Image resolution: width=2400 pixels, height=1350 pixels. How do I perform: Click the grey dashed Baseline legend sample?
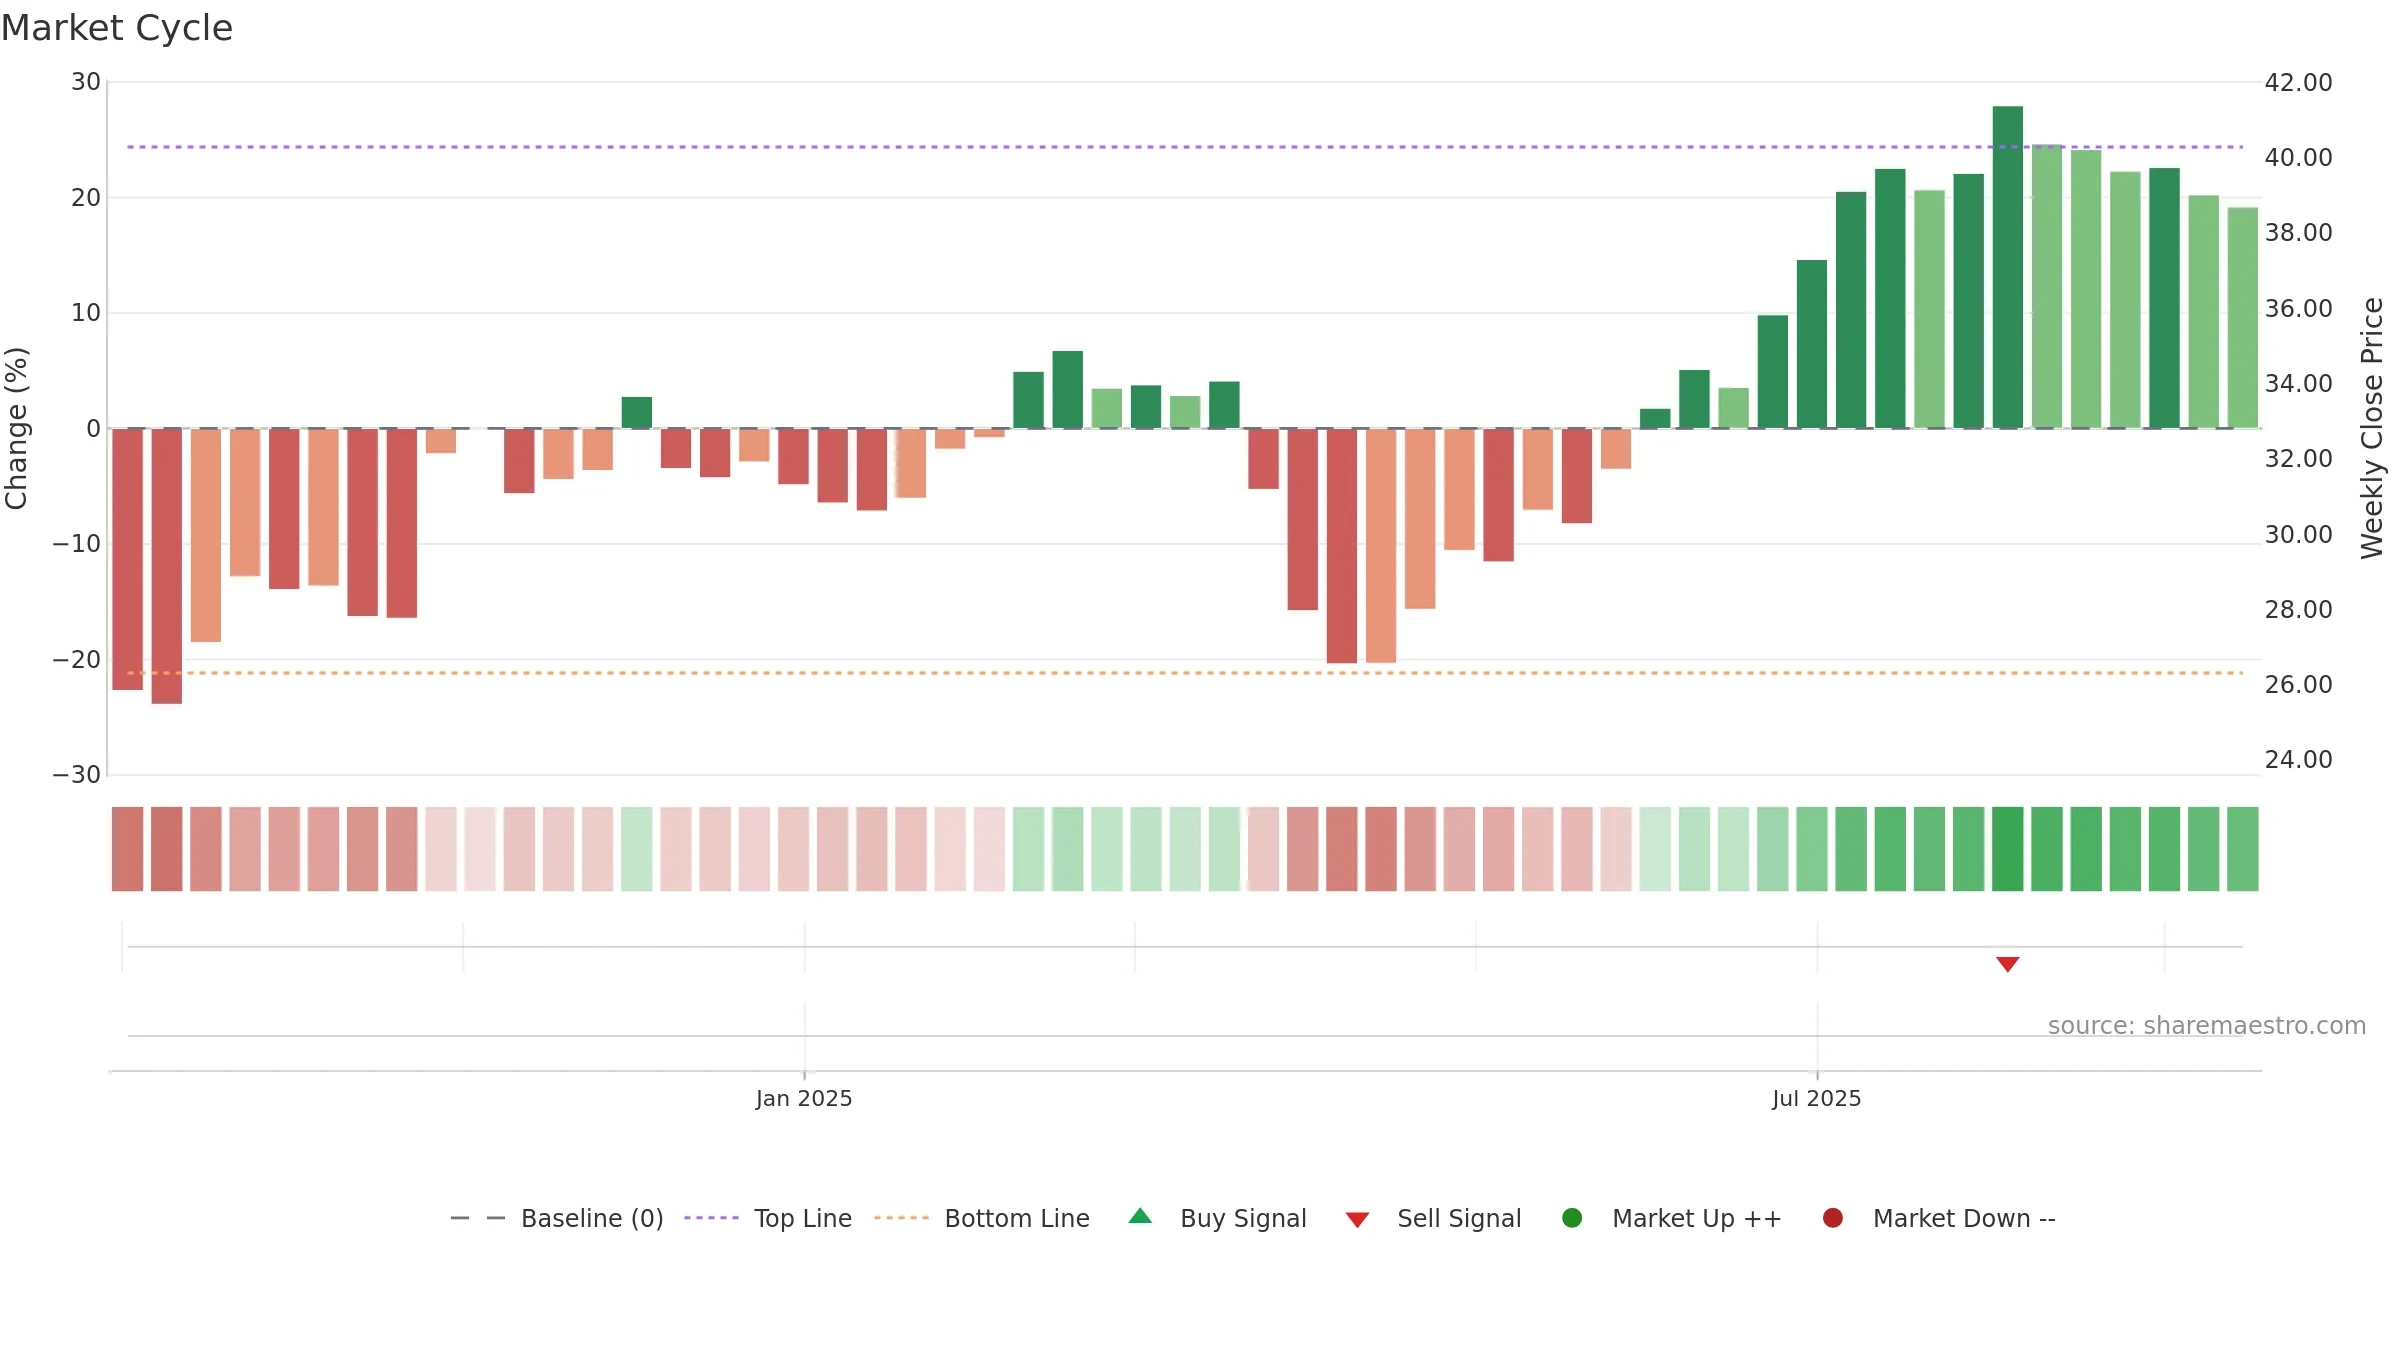tap(478, 1218)
